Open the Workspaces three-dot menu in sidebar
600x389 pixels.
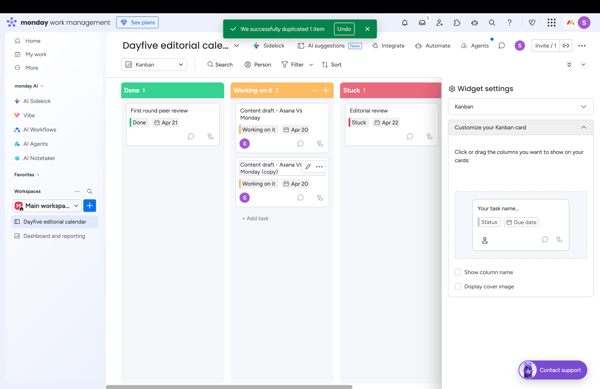77,191
